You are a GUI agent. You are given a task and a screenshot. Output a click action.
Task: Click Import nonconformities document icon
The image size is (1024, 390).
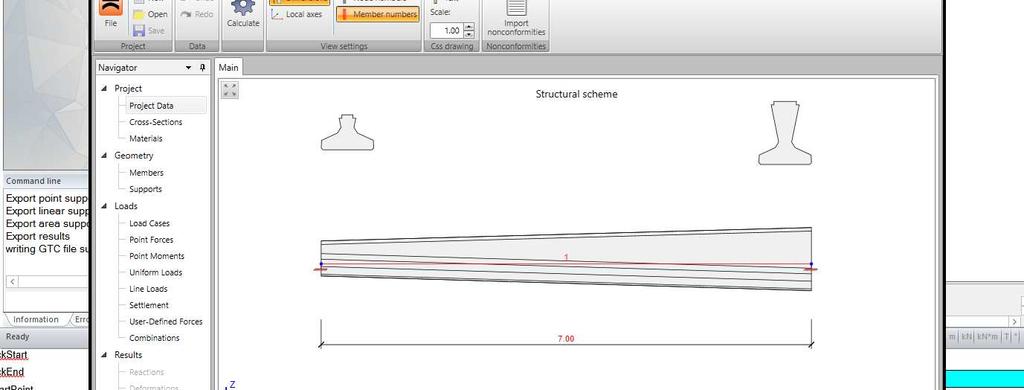point(516,7)
